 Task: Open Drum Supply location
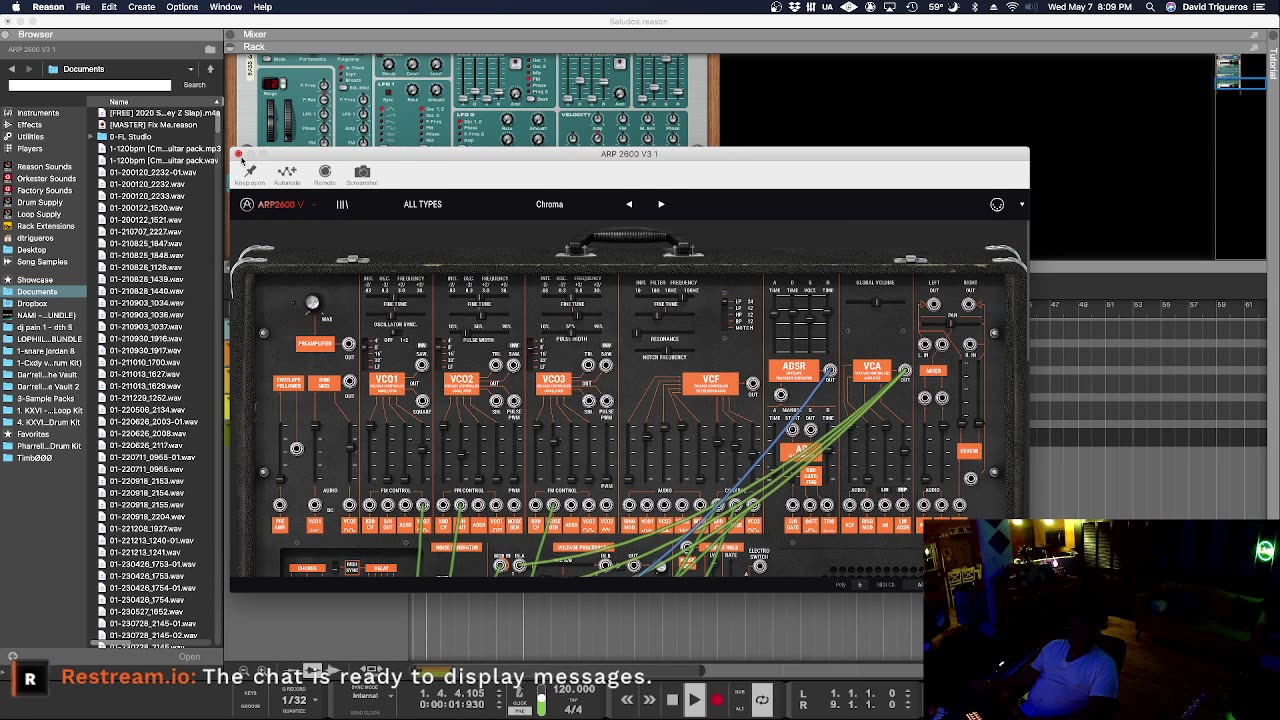(x=40, y=203)
